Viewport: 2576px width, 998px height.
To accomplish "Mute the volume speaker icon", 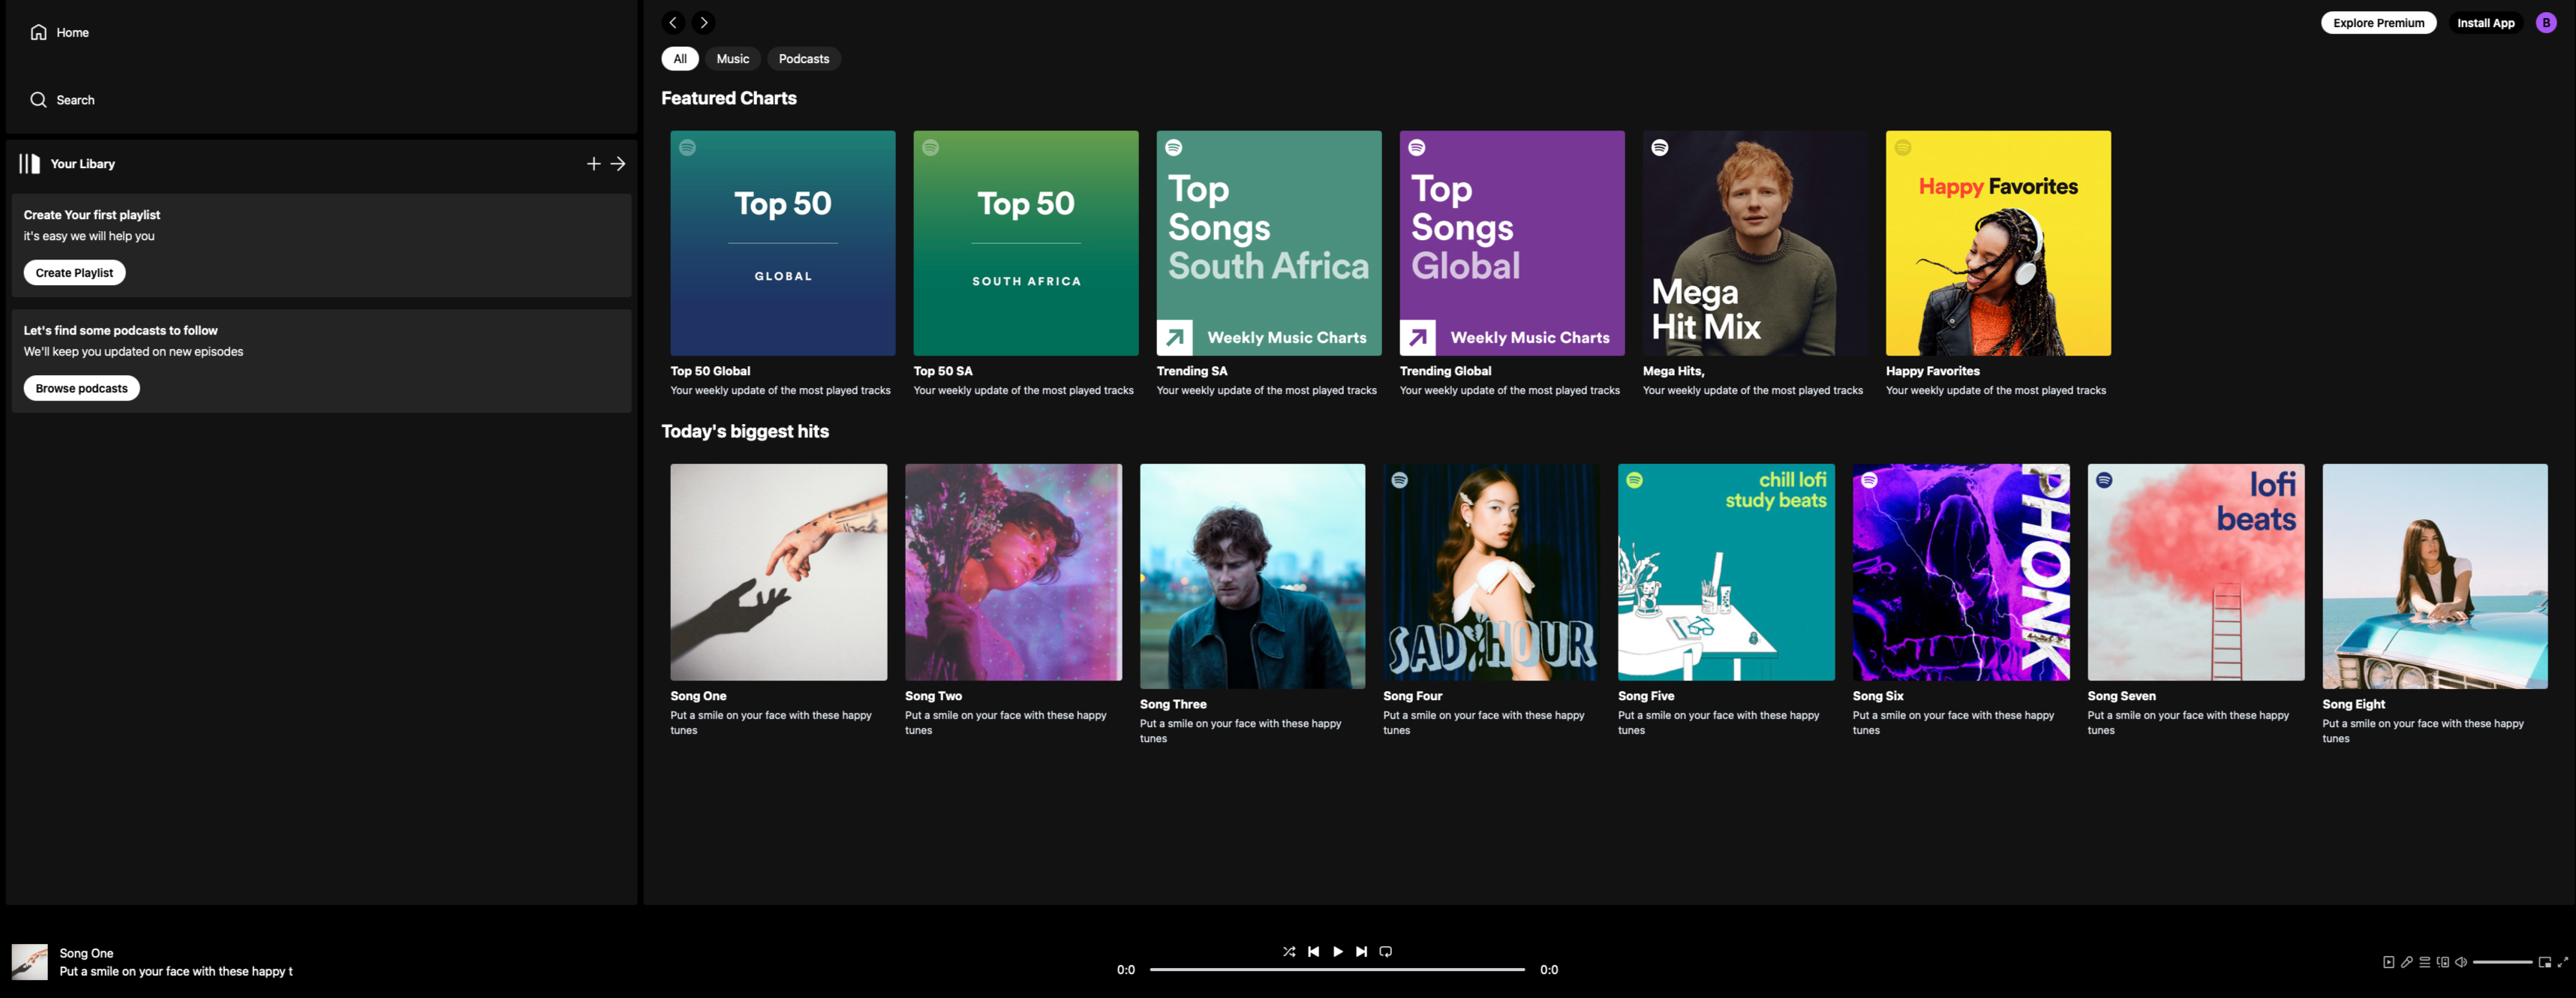I will pyautogui.click(x=2461, y=962).
